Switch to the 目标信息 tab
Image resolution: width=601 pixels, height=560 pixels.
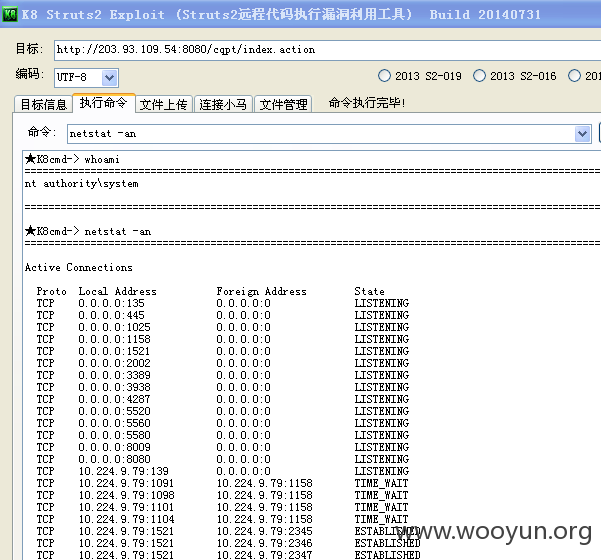(x=43, y=104)
